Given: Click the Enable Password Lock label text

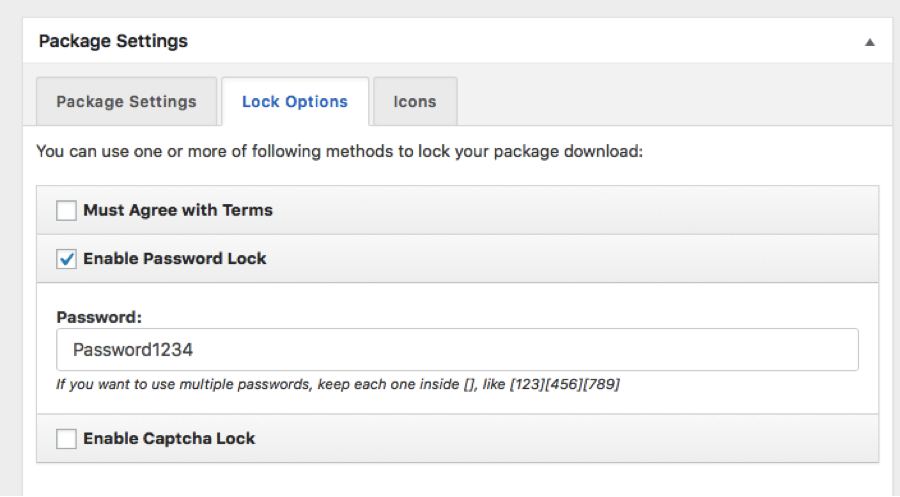Looking at the screenshot, I should 175,258.
